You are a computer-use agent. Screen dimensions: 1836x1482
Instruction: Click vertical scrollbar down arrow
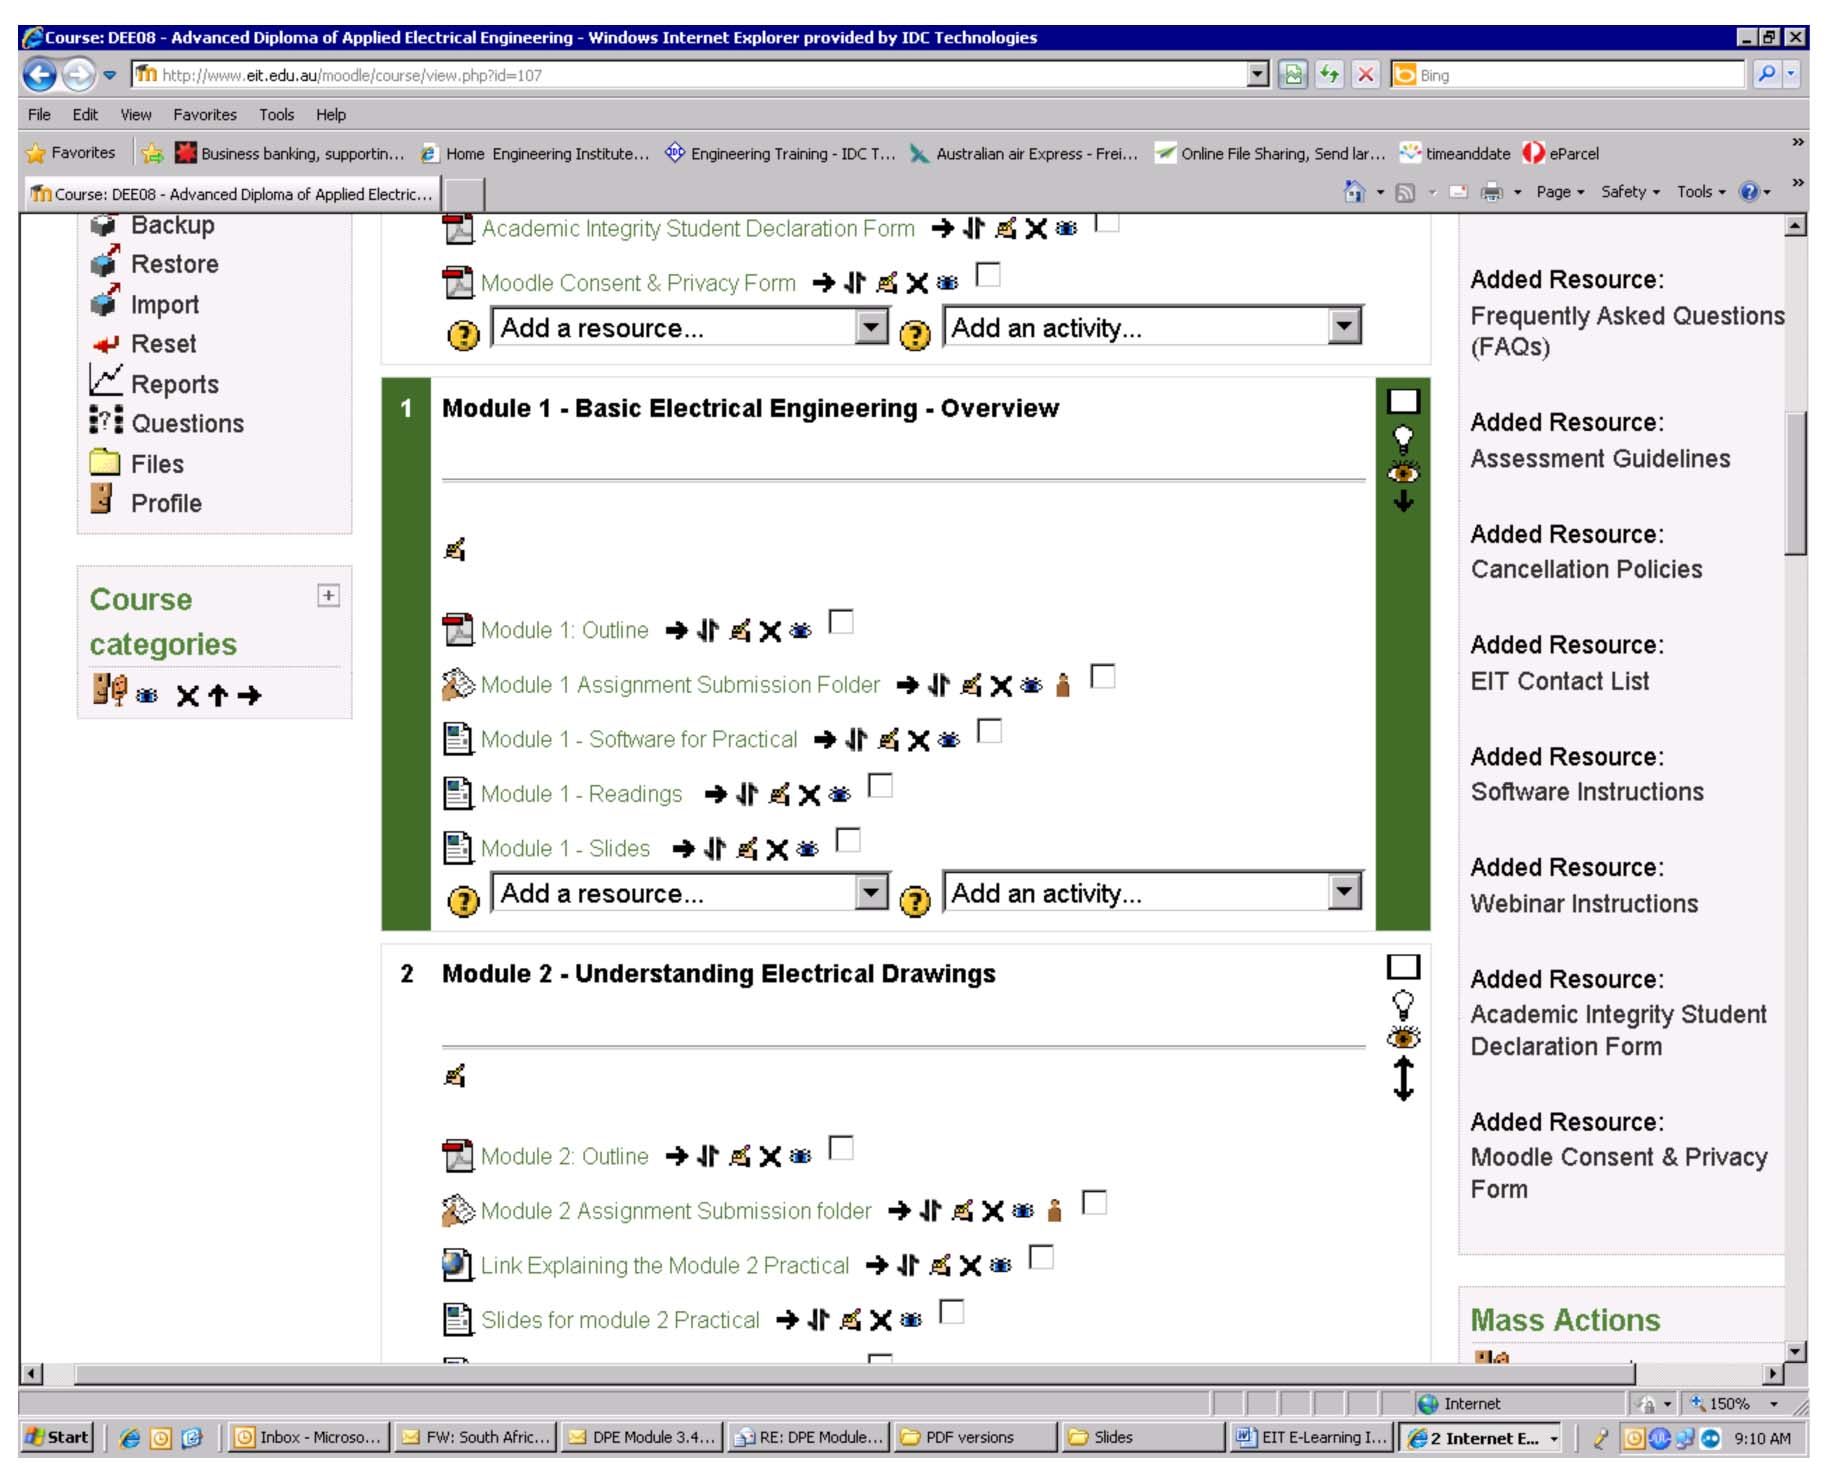1796,1353
